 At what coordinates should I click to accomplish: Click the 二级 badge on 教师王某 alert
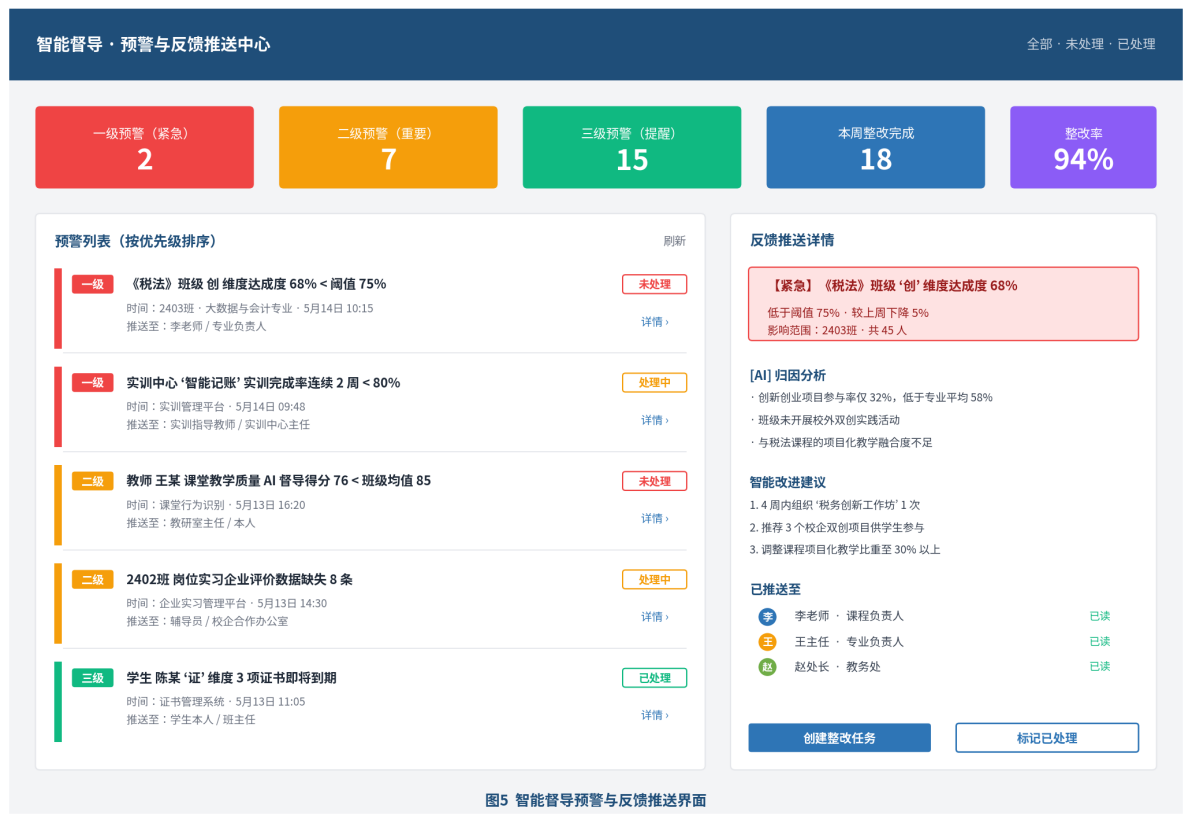pyautogui.click(x=93, y=481)
